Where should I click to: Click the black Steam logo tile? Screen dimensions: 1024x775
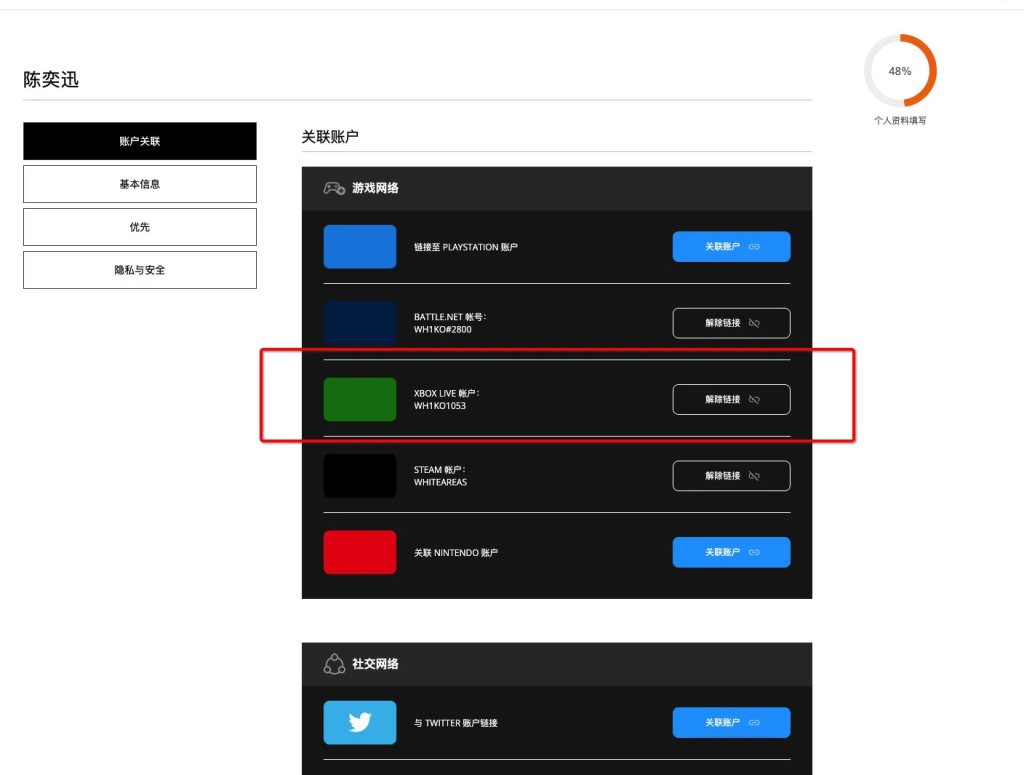click(360, 476)
